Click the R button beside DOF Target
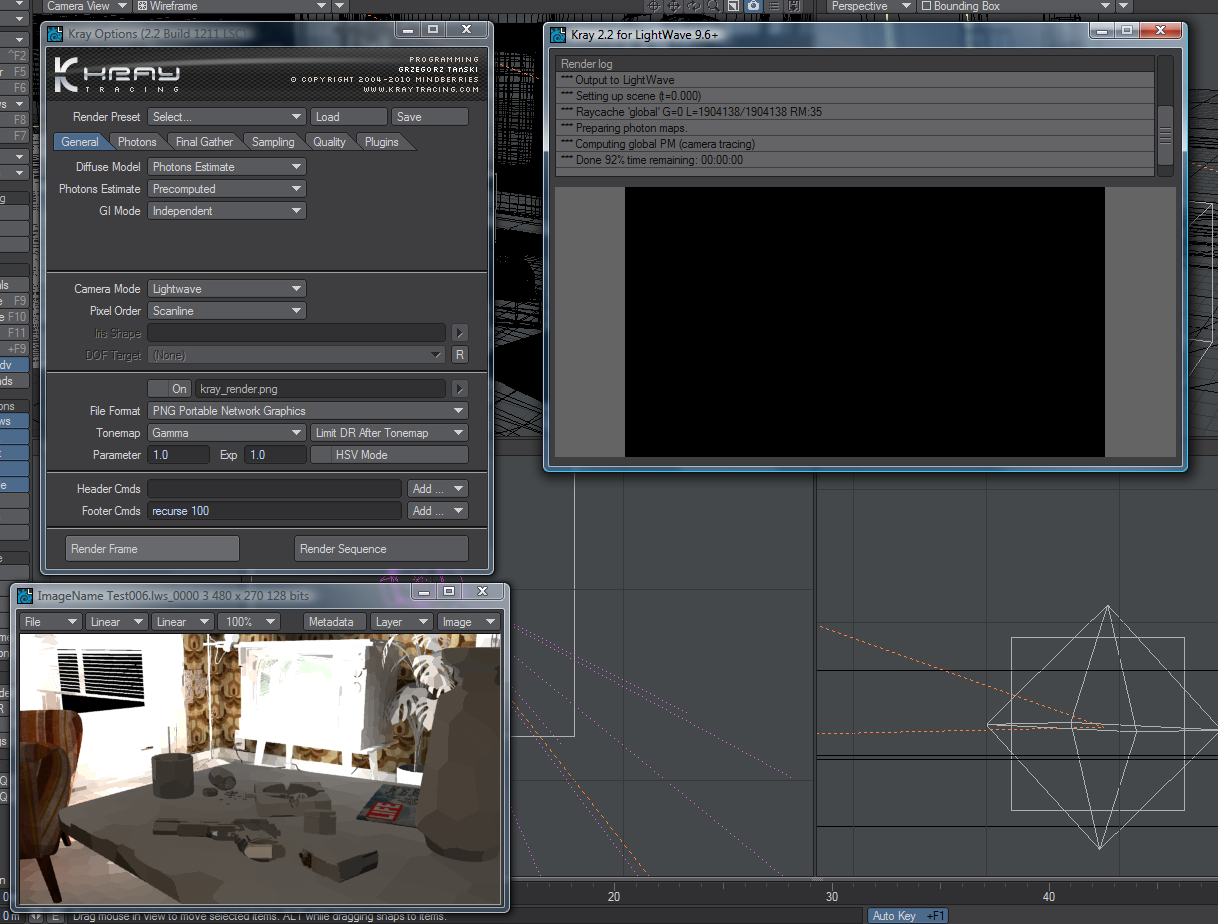 click(x=459, y=355)
